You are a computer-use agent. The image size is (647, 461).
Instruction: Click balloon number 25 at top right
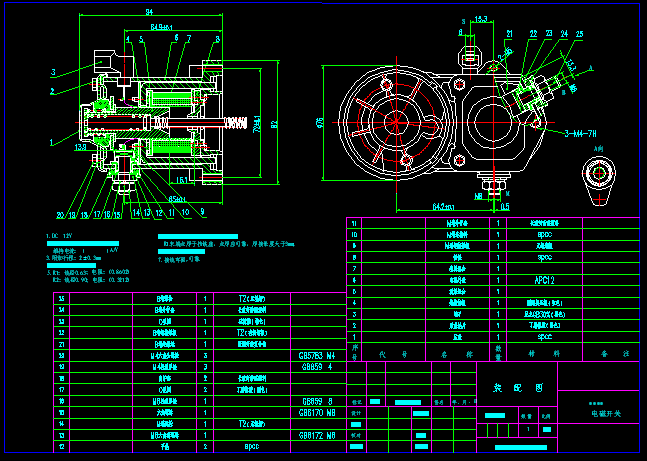pyautogui.click(x=578, y=33)
